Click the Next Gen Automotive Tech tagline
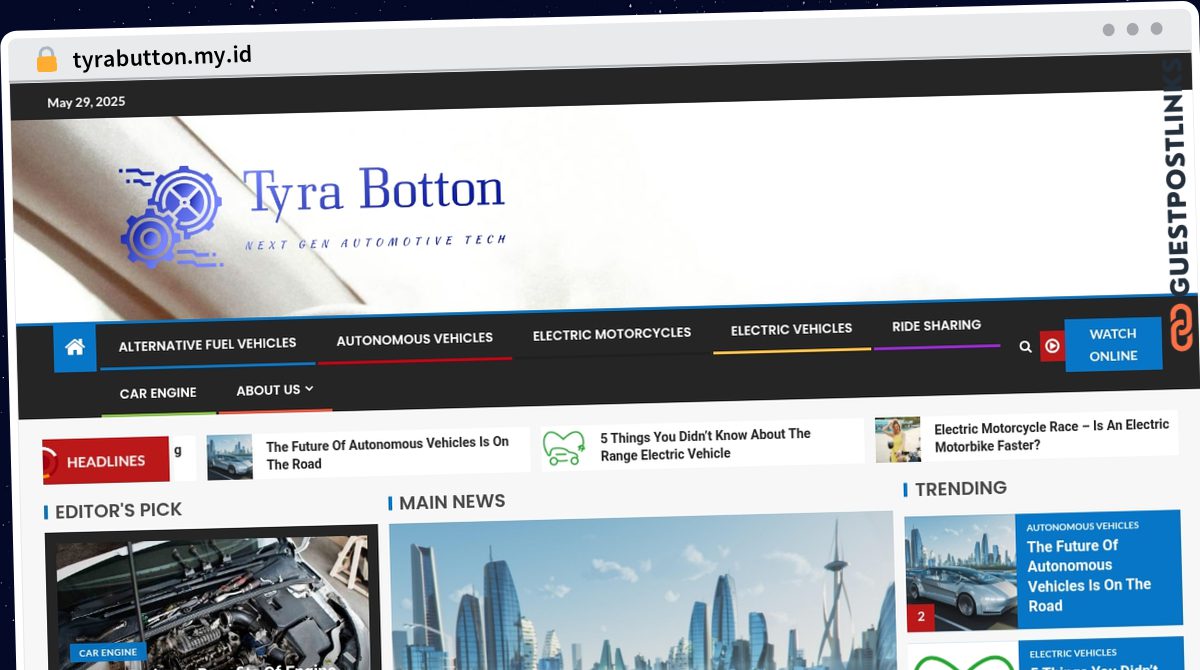The height and width of the screenshot is (670, 1200). pyautogui.click(x=376, y=242)
